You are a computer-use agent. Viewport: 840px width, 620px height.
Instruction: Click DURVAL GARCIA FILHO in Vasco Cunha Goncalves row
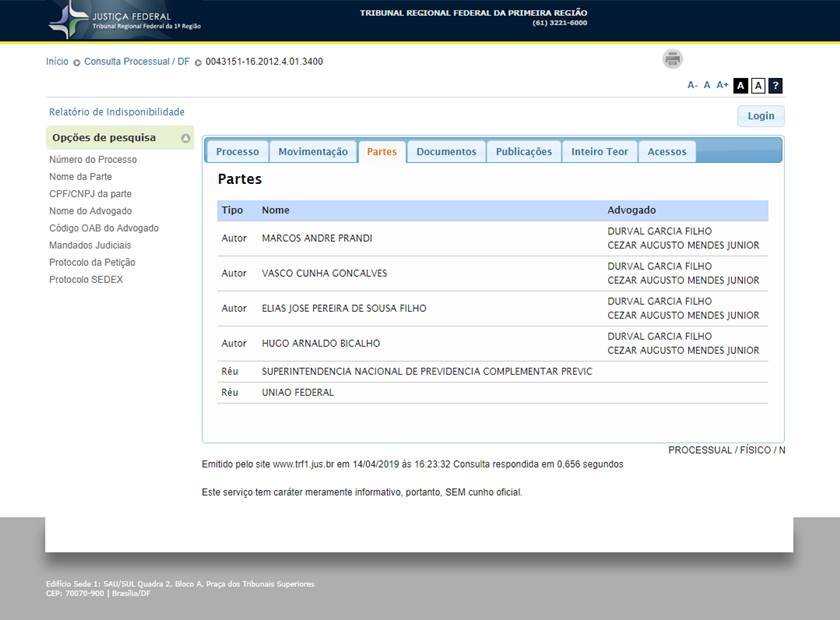(x=659, y=266)
